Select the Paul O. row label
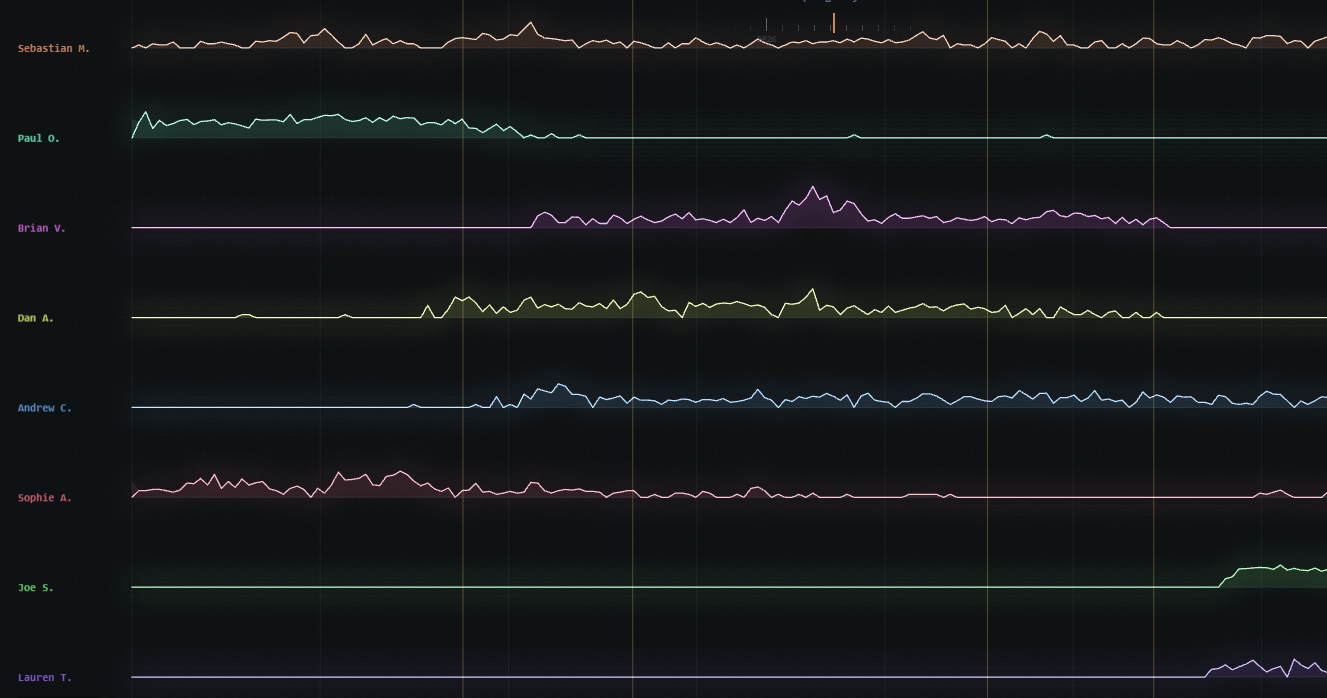The height and width of the screenshot is (698, 1327). click(x=38, y=138)
